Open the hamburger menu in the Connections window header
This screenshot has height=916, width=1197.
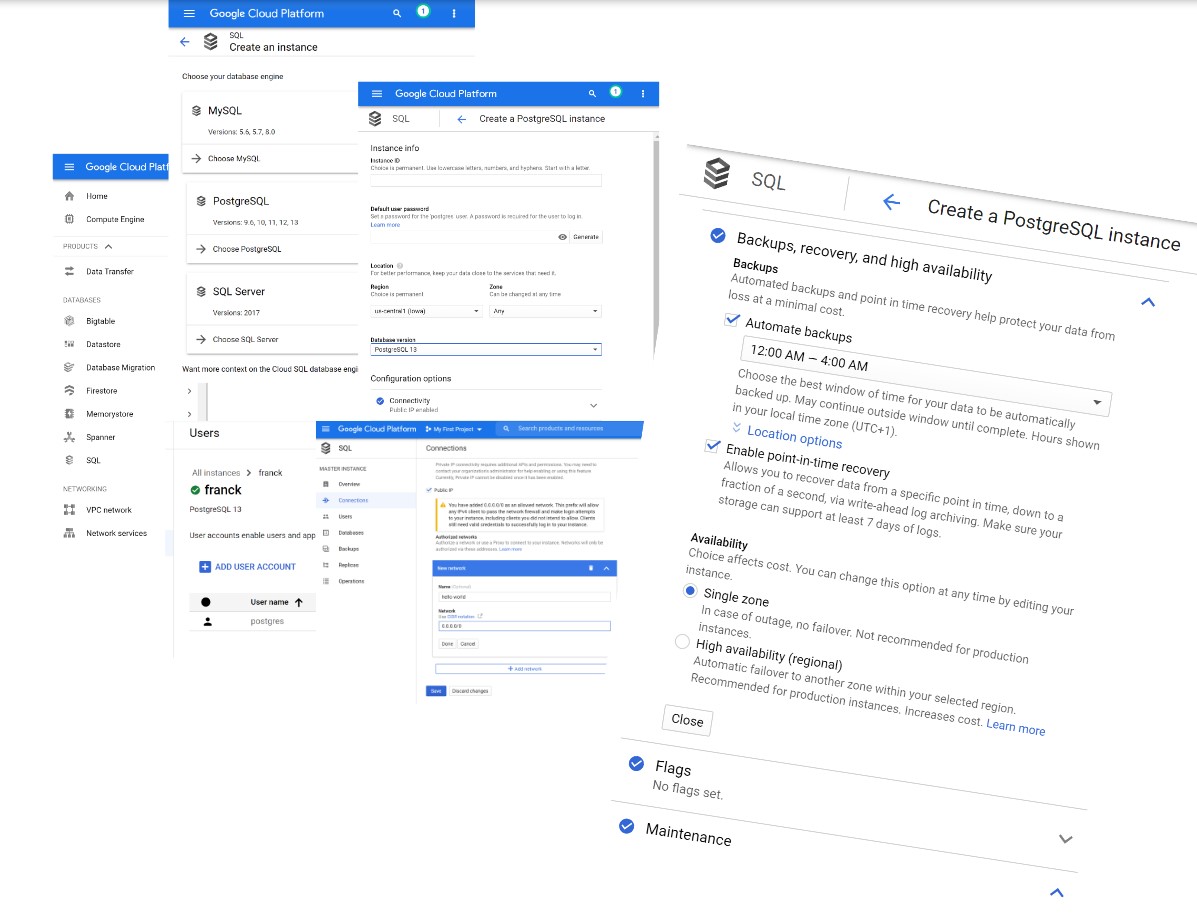point(326,429)
